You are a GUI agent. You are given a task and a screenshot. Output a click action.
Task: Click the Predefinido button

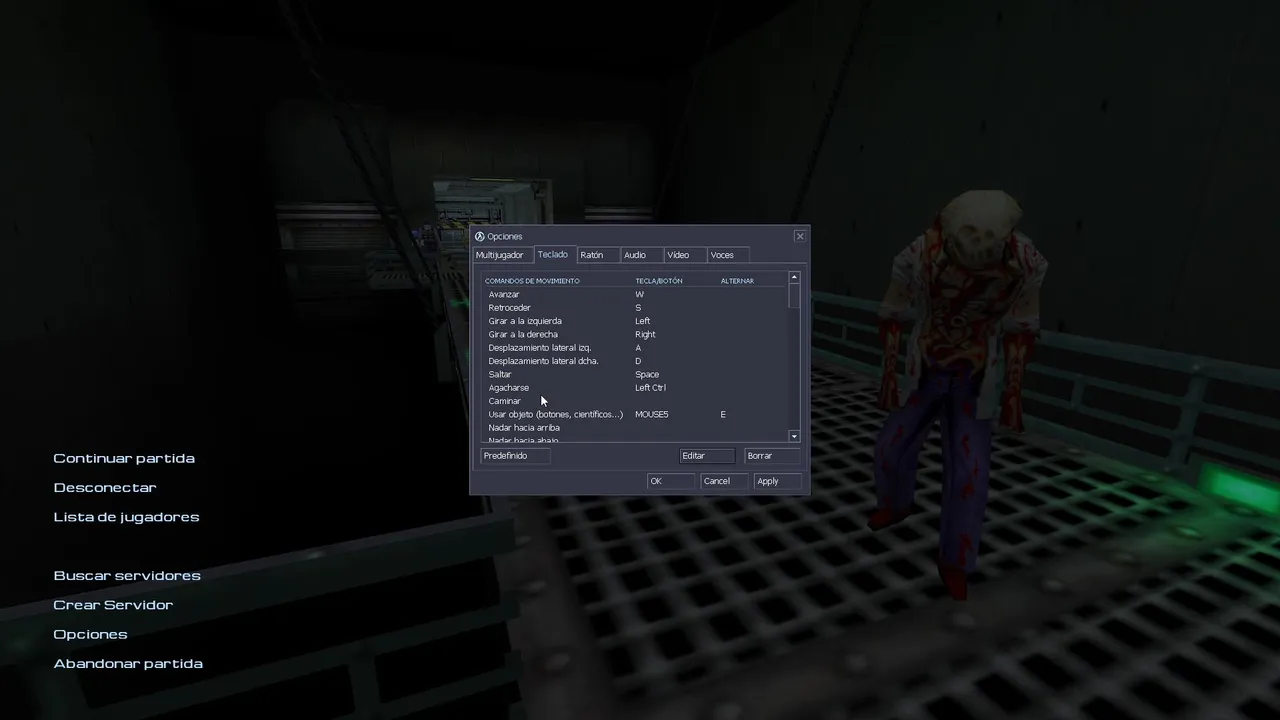click(515, 456)
